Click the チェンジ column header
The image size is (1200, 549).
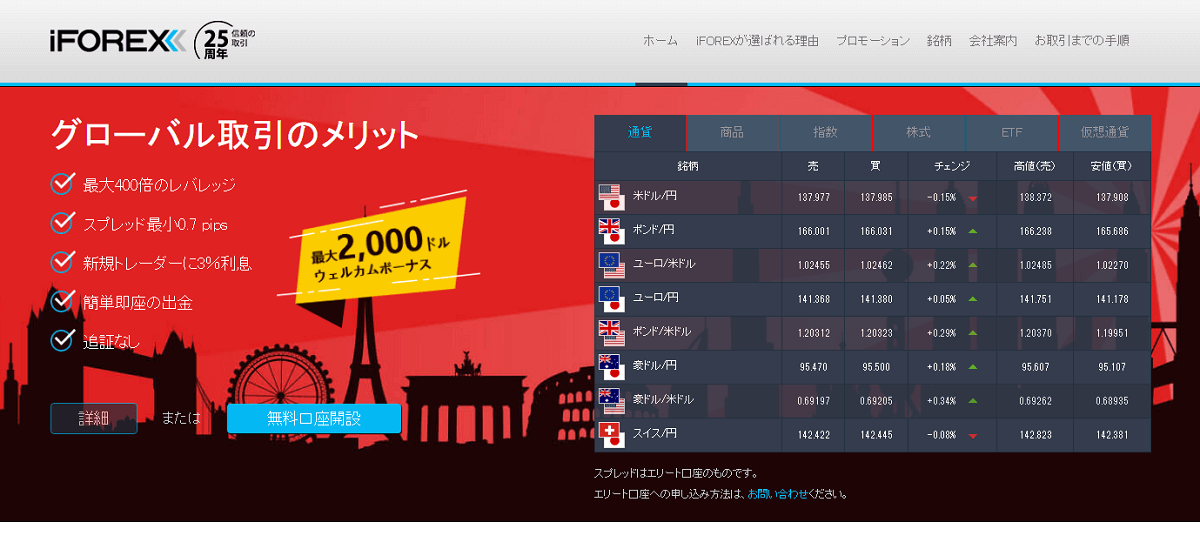coord(952,166)
